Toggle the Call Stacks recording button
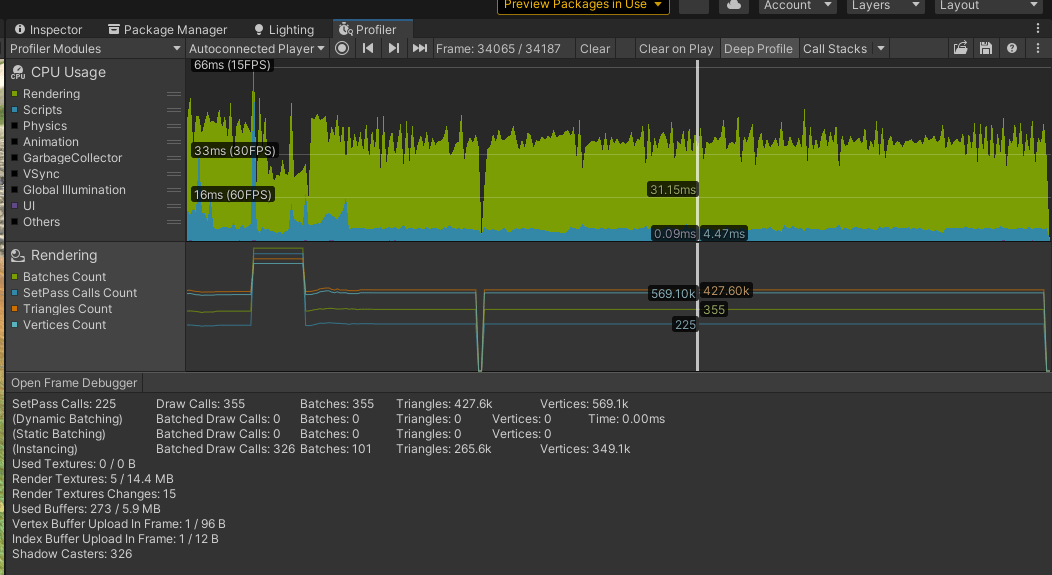1052x575 pixels. tap(834, 48)
